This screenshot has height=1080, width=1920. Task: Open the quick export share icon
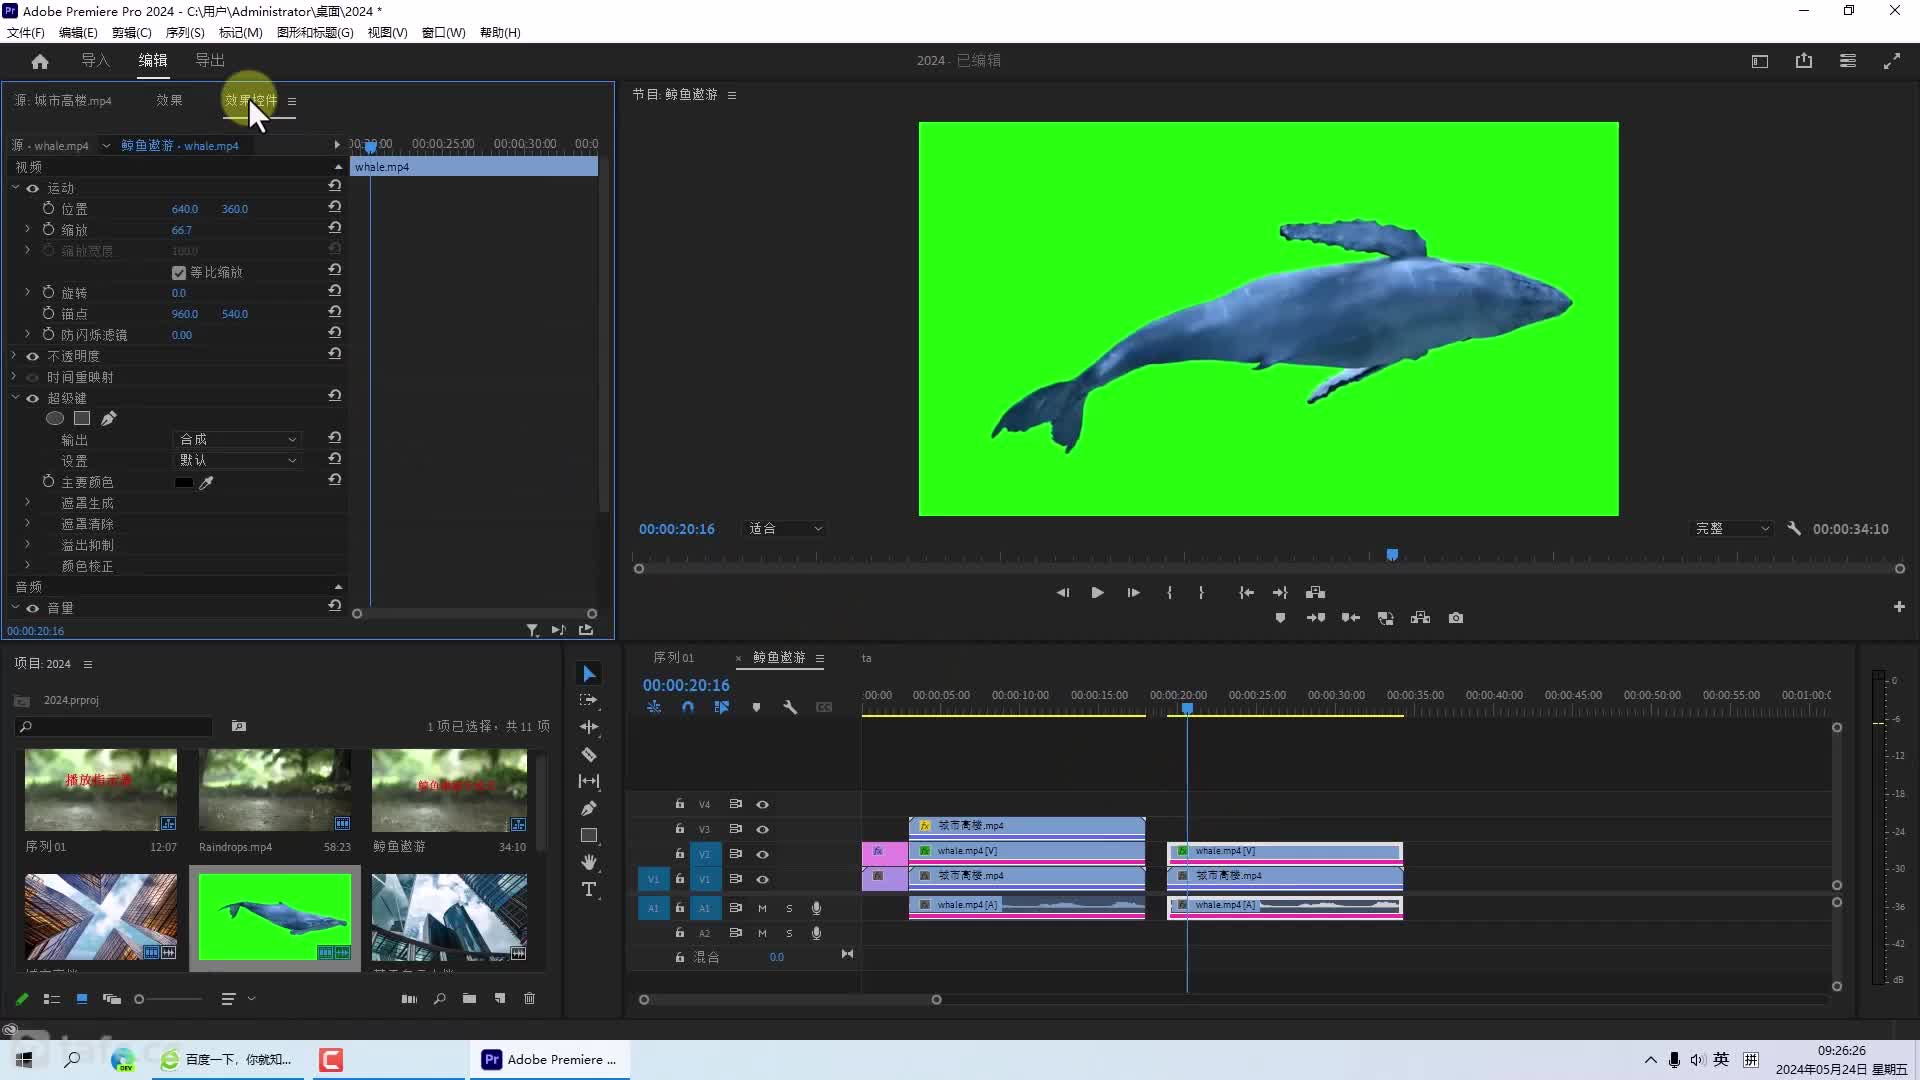tap(1804, 61)
